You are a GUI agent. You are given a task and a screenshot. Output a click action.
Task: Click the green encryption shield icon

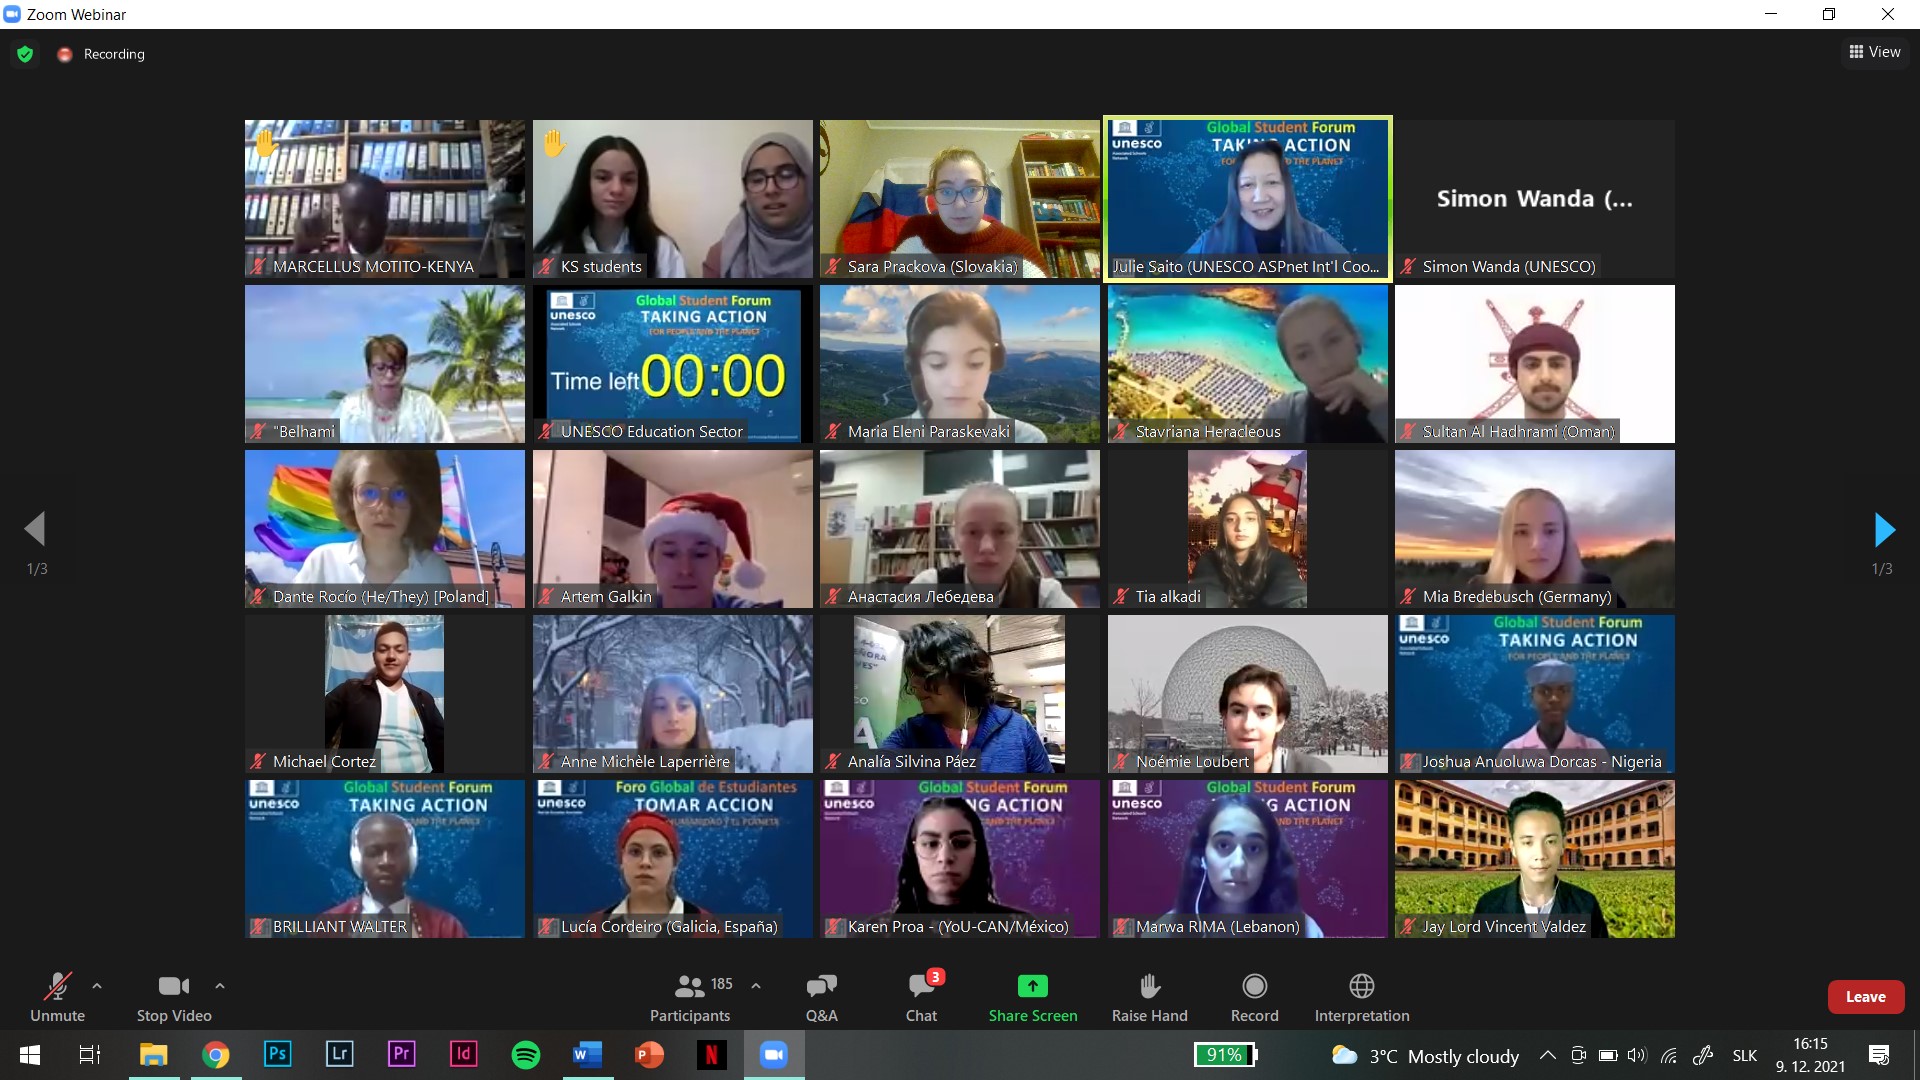point(25,54)
